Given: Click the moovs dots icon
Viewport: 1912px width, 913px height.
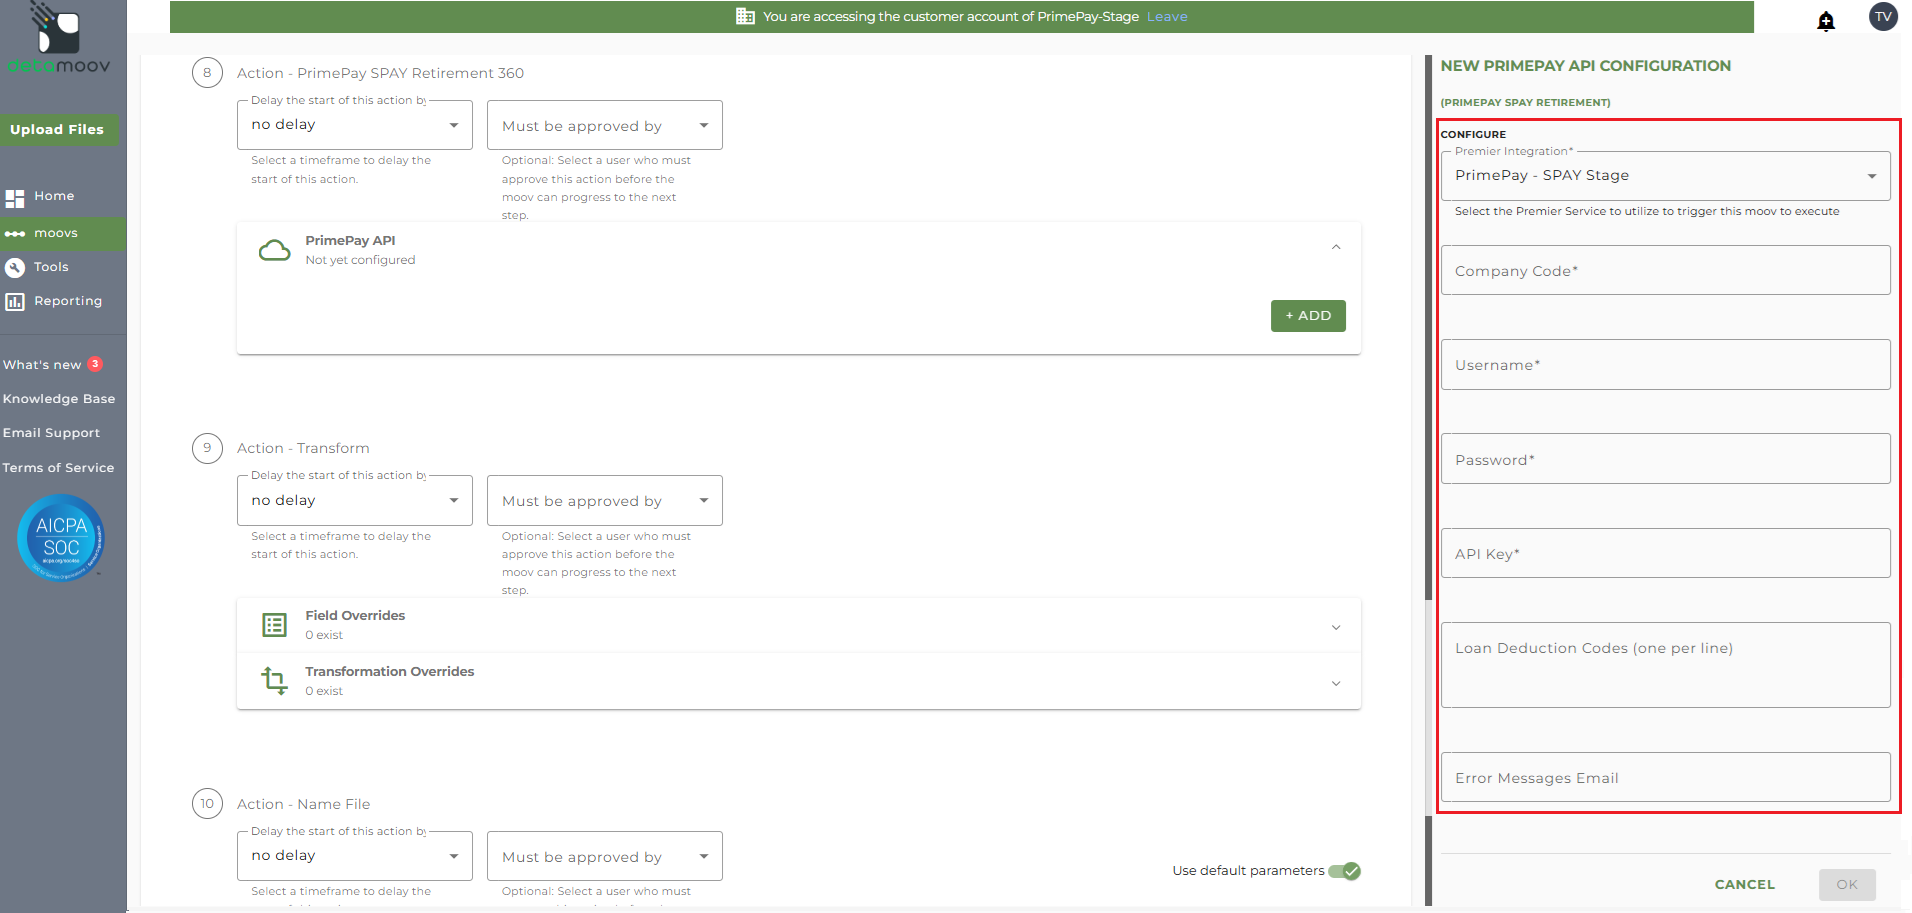Looking at the screenshot, I should (15, 234).
